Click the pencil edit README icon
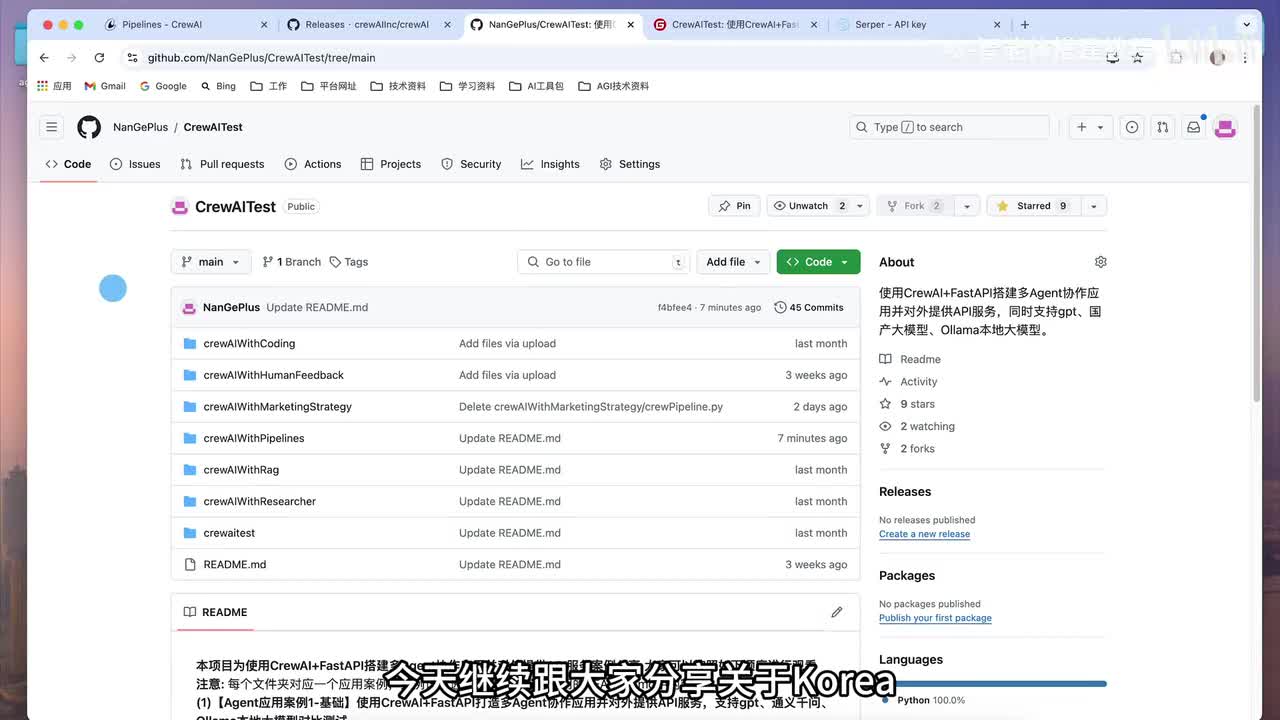The width and height of the screenshot is (1280, 720). coord(837,612)
